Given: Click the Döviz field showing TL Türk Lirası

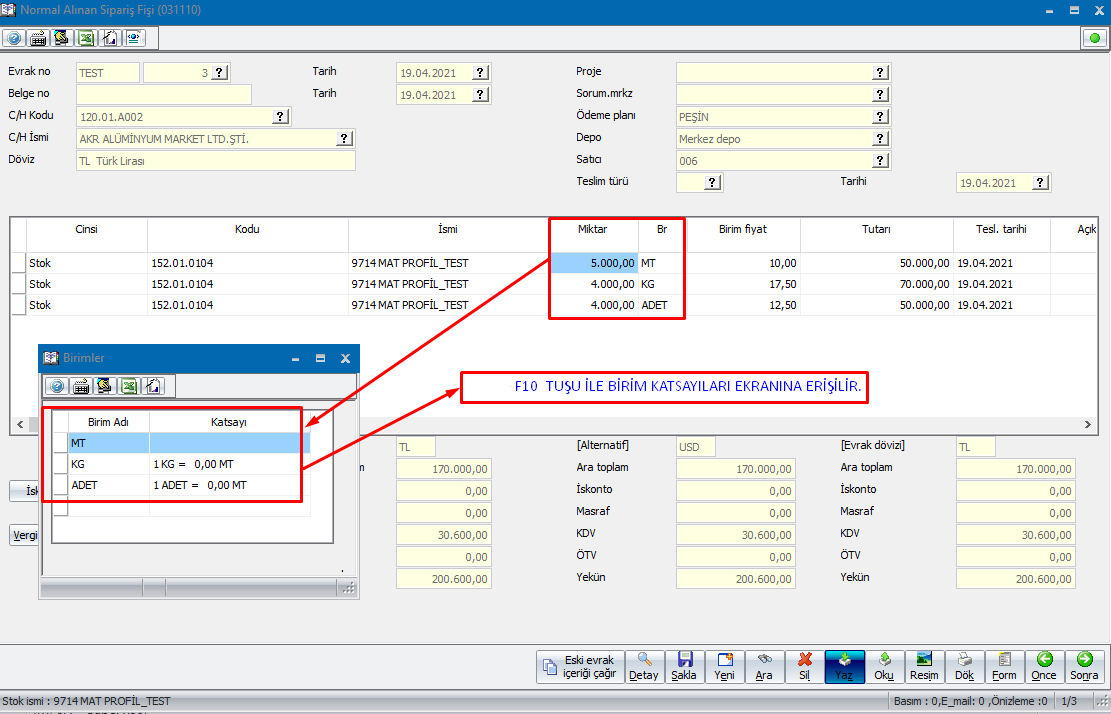Looking at the screenshot, I should tap(216, 161).
